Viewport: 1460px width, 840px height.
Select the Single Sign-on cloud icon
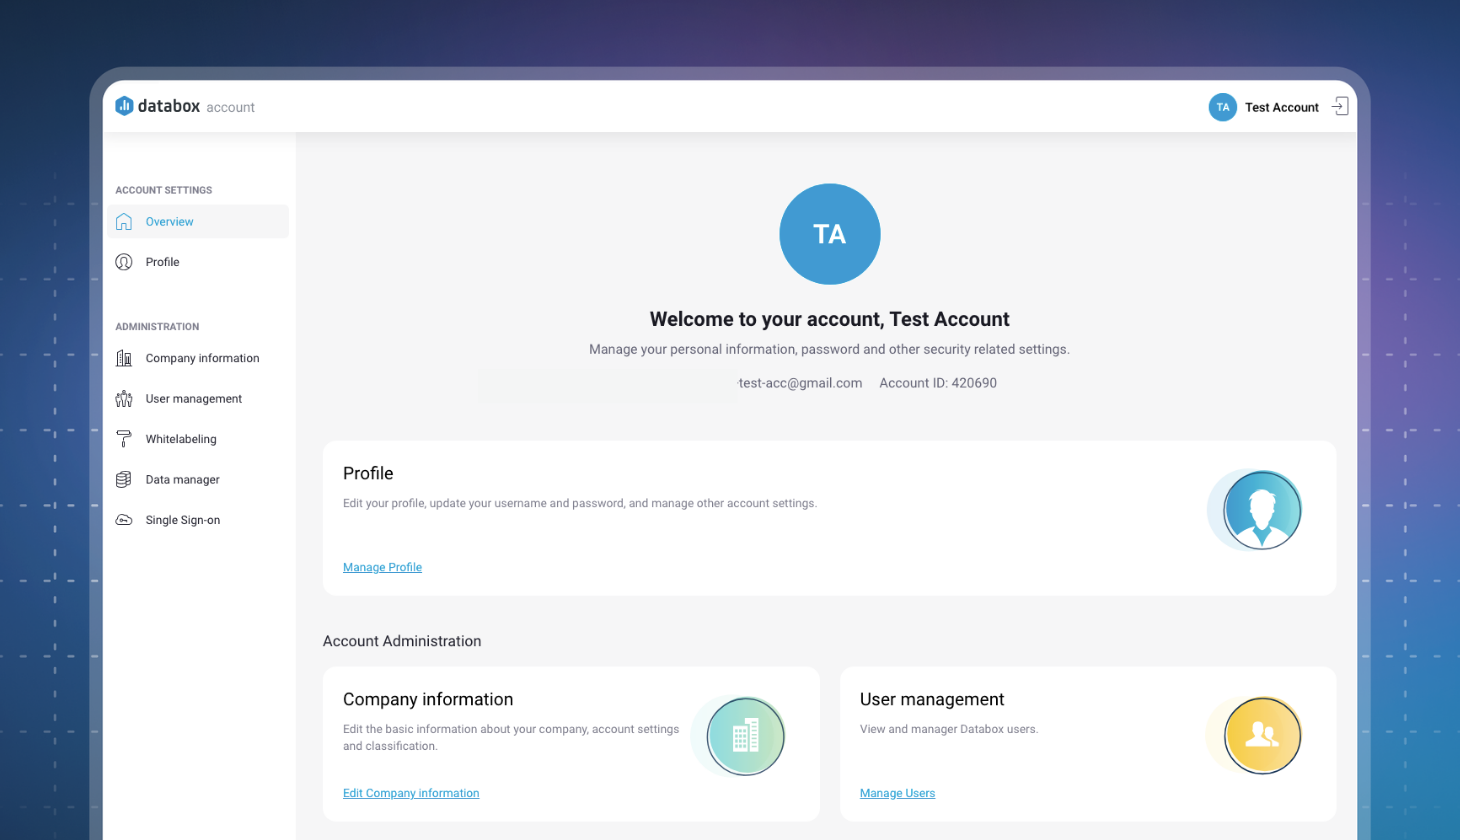[x=124, y=519]
